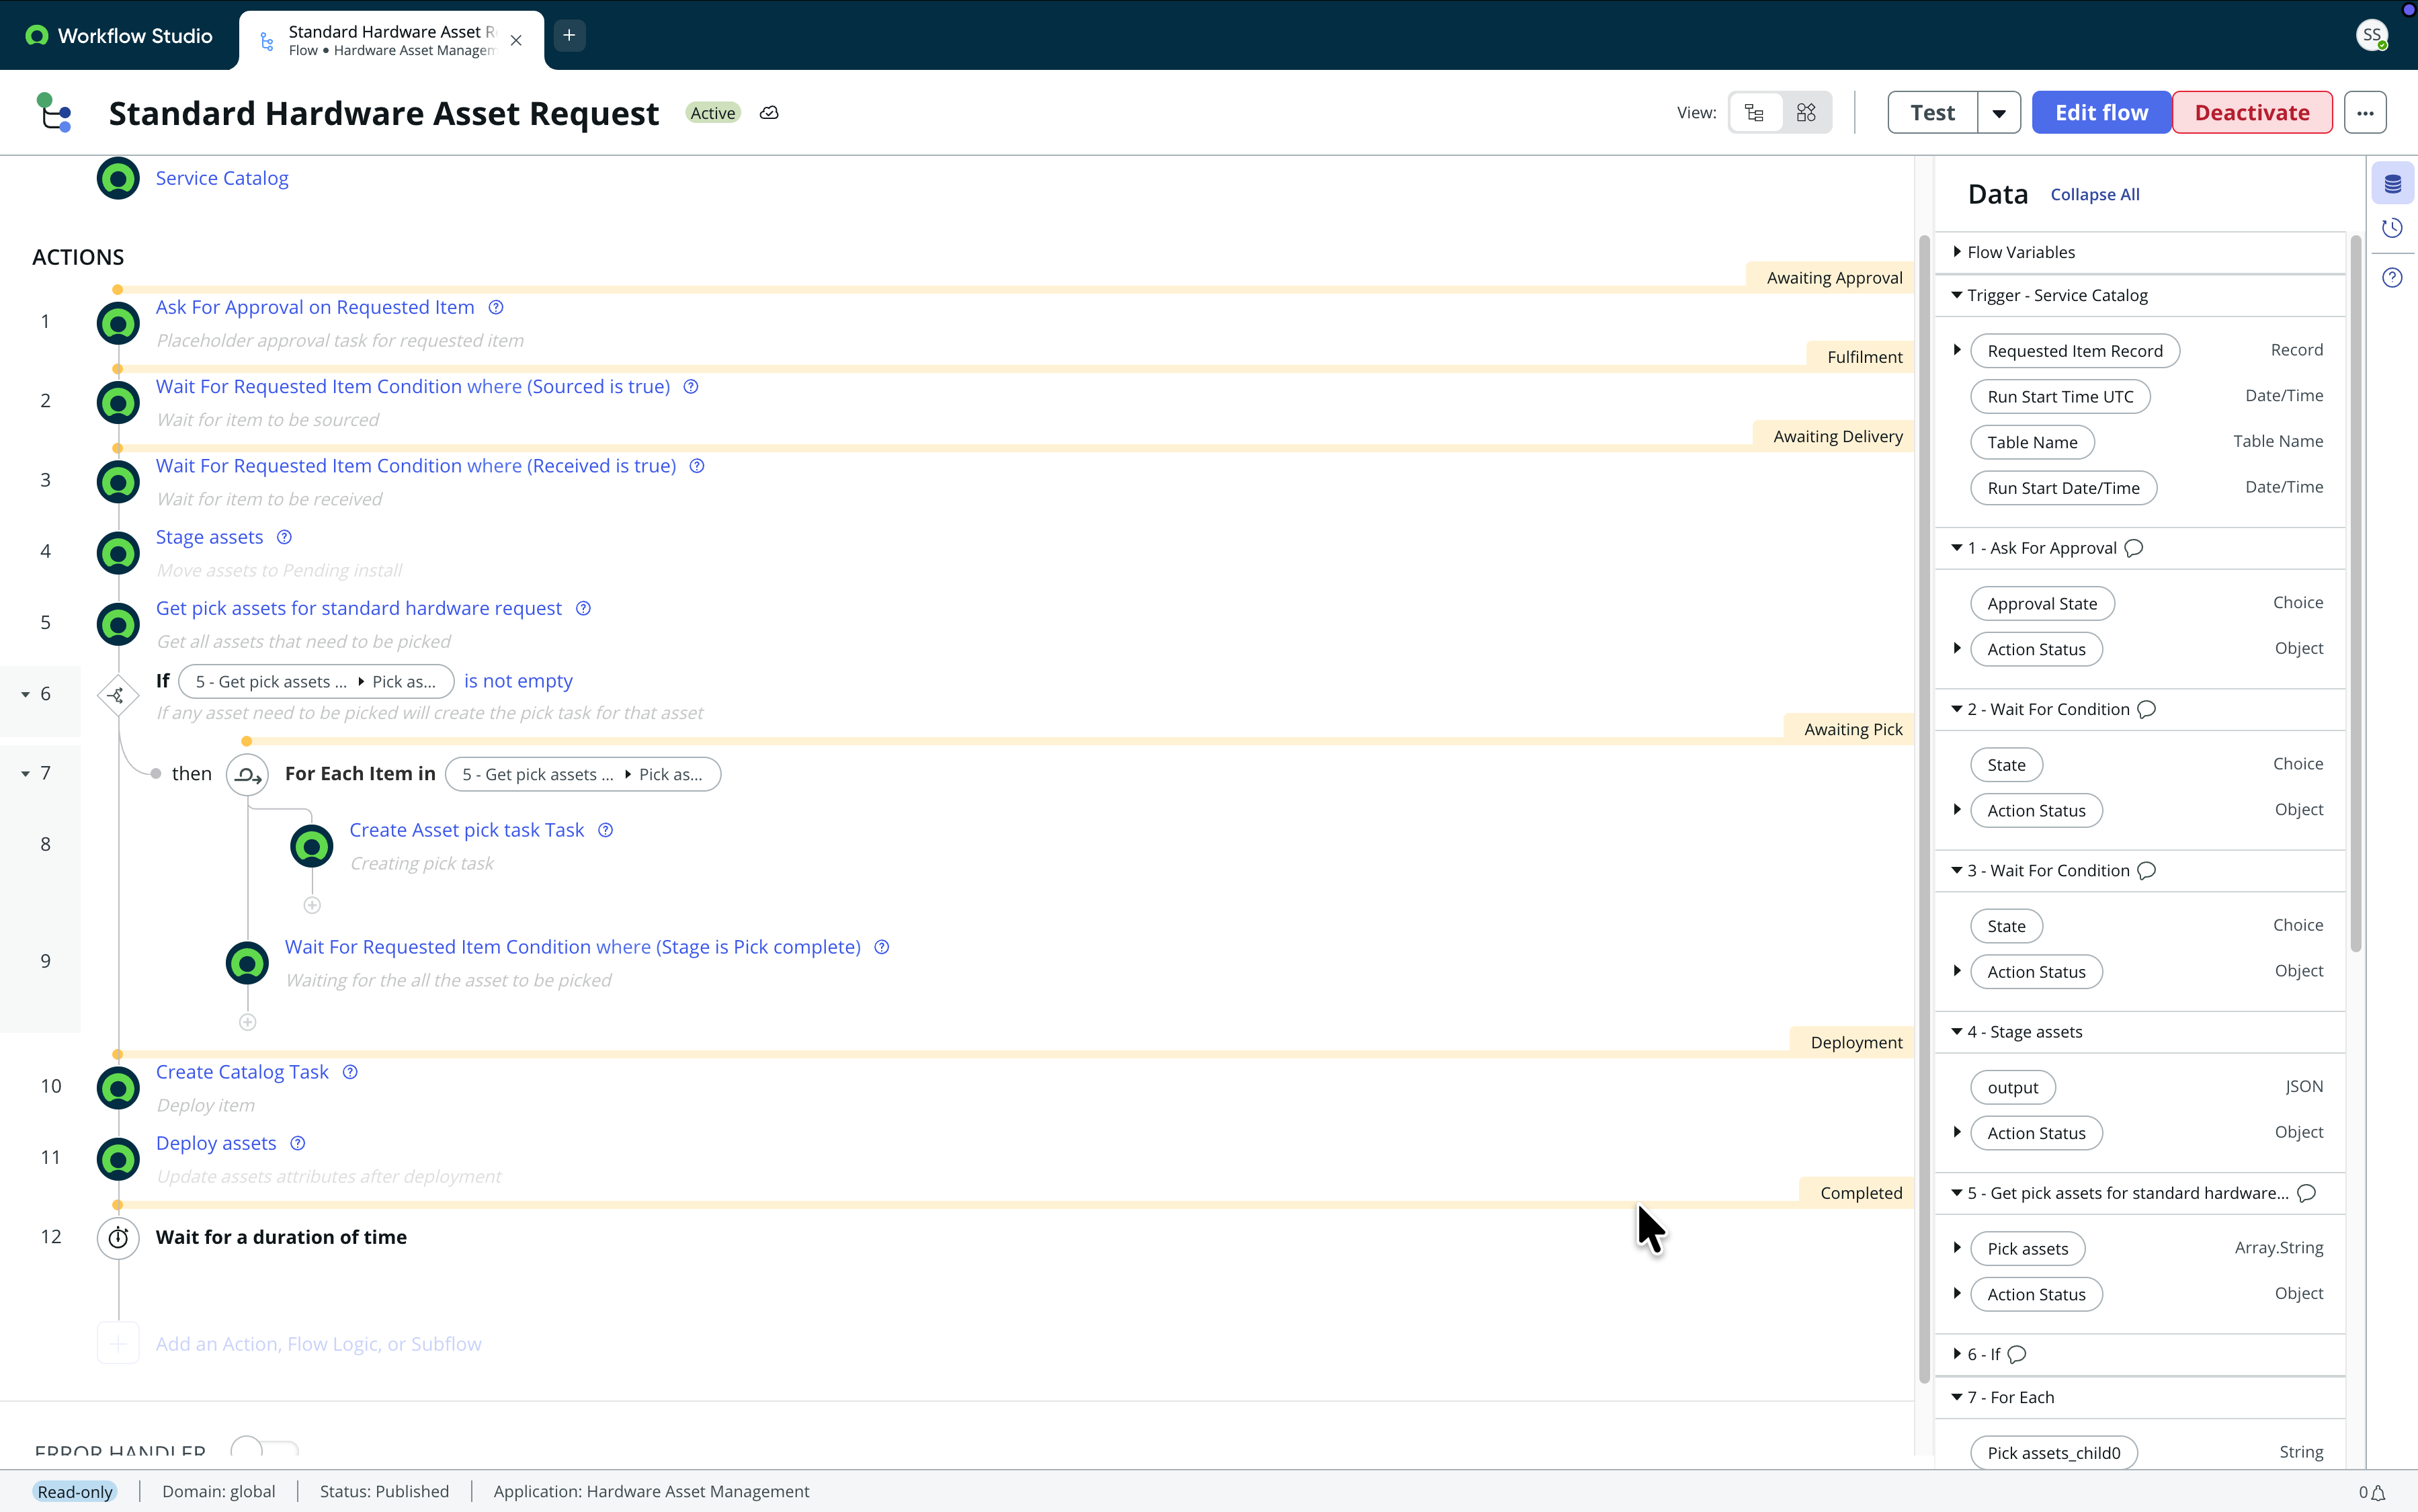Viewport: 2418px width, 1512px height.
Task: Click the timer icon on step 12
Action: tap(118, 1238)
